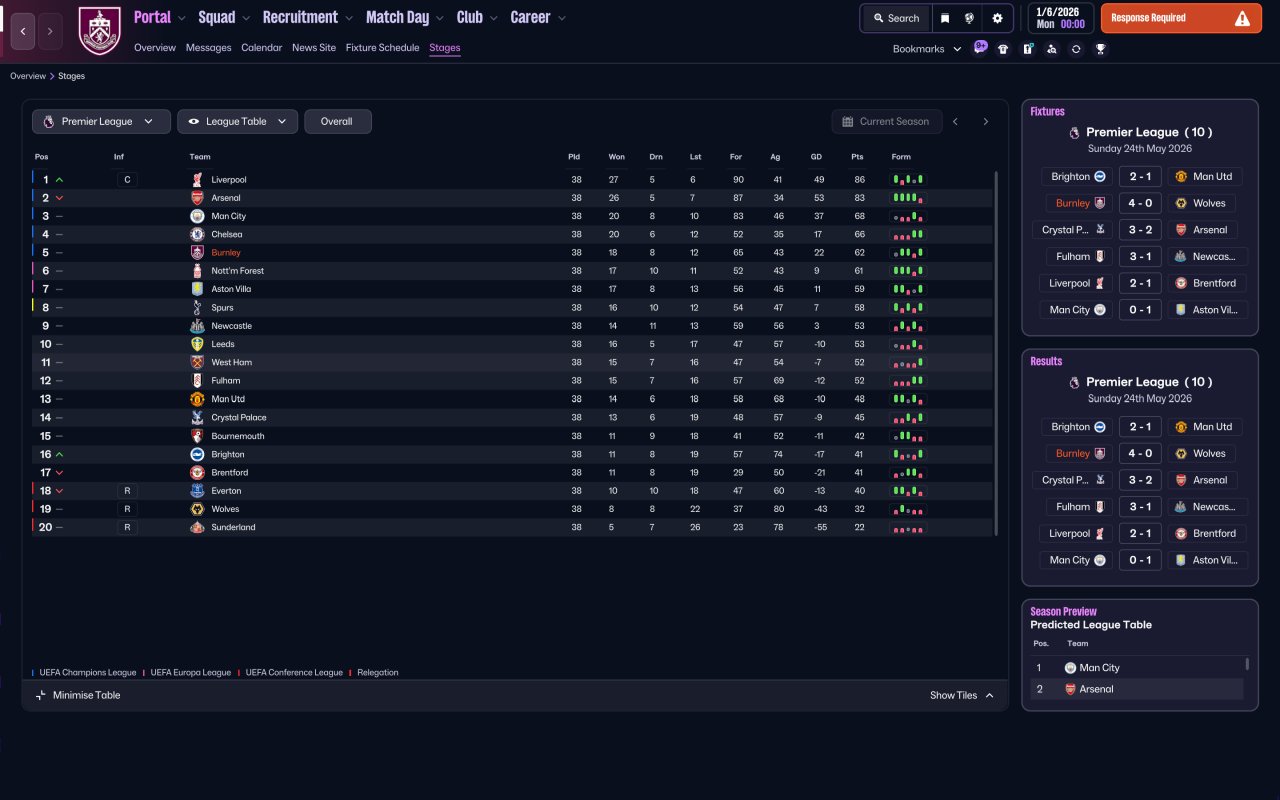Go back using the left arrow button
Viewport: 1280px width, 800px height.
[x=23, y=31]
